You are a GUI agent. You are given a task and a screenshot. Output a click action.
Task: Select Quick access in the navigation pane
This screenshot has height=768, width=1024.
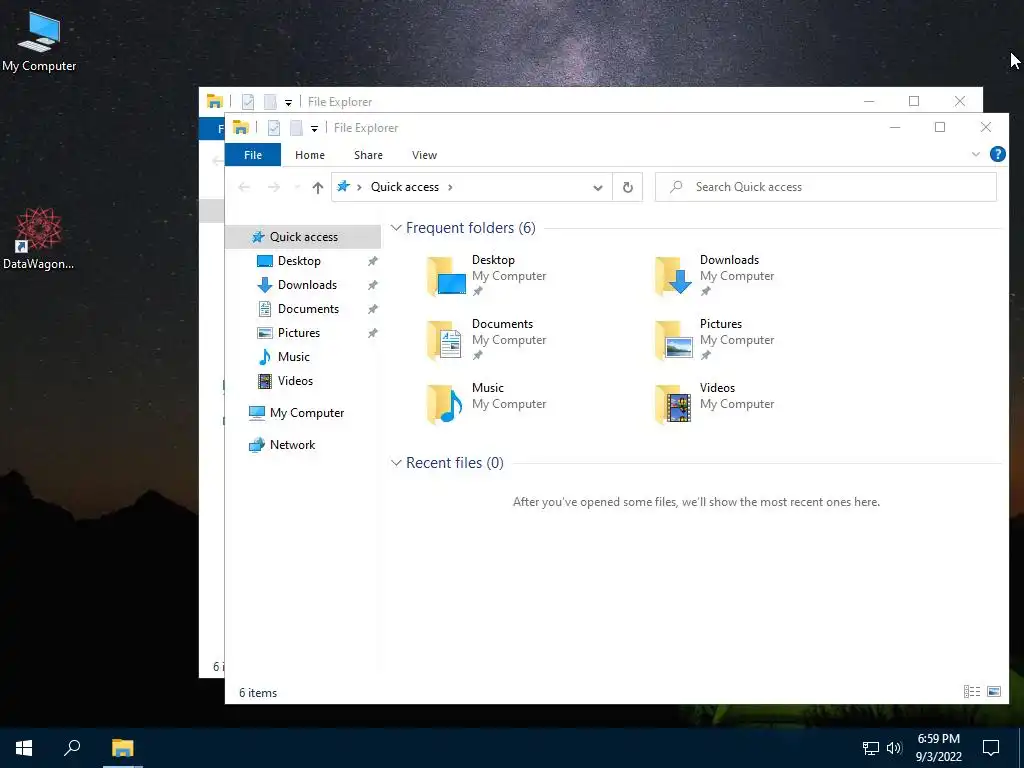[303, 236]
